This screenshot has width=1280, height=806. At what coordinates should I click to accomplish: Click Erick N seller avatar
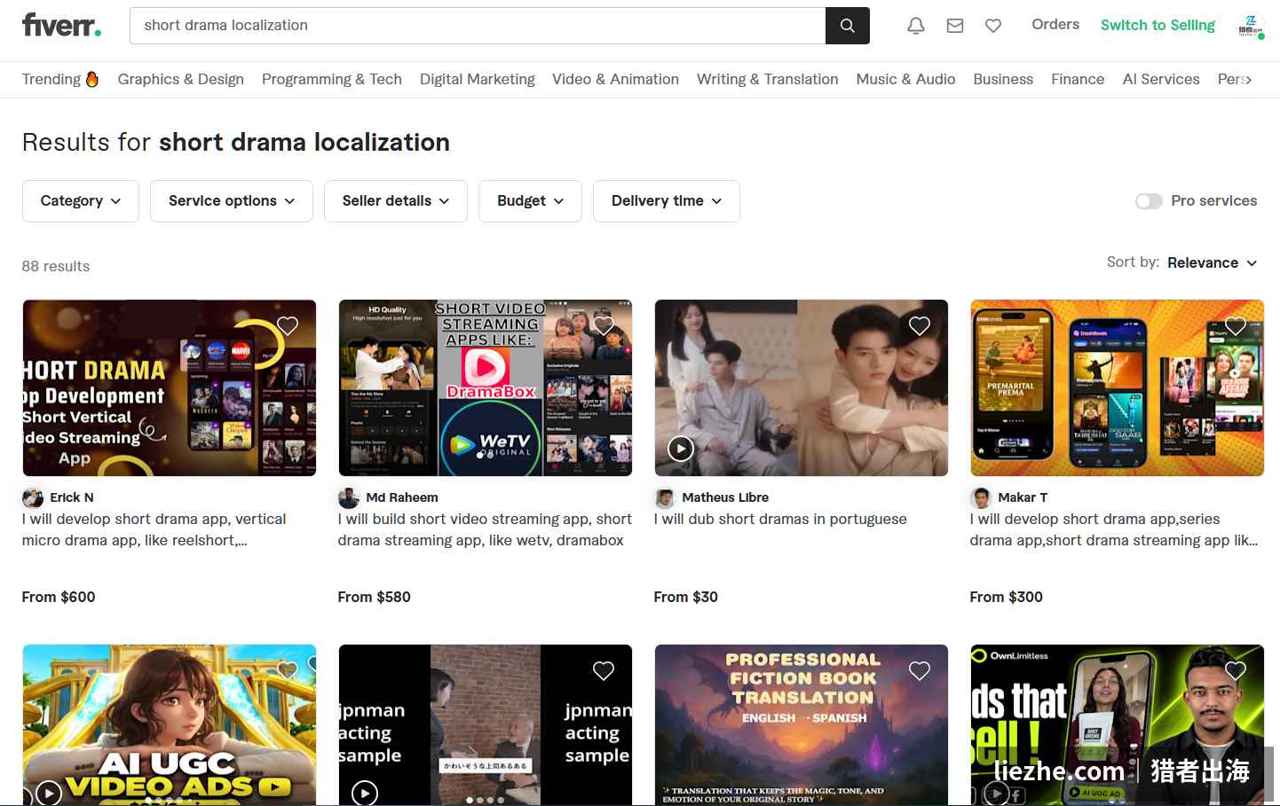[33, 497]
